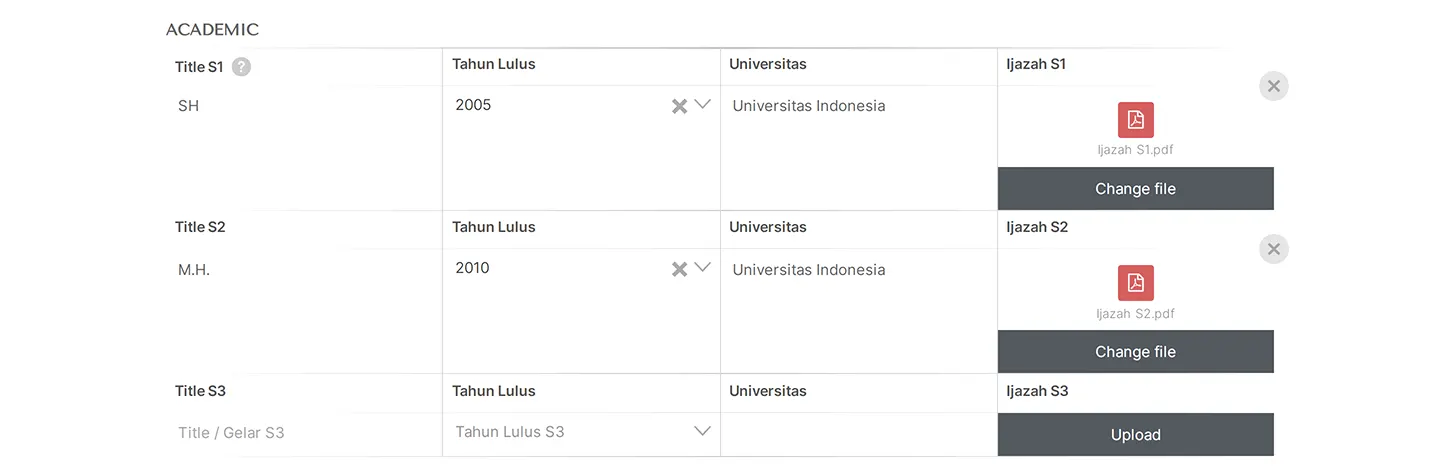Expand the Tahun Lulus S2 dropdown arrow
The image size is (1440, 471).
[702, 267]
